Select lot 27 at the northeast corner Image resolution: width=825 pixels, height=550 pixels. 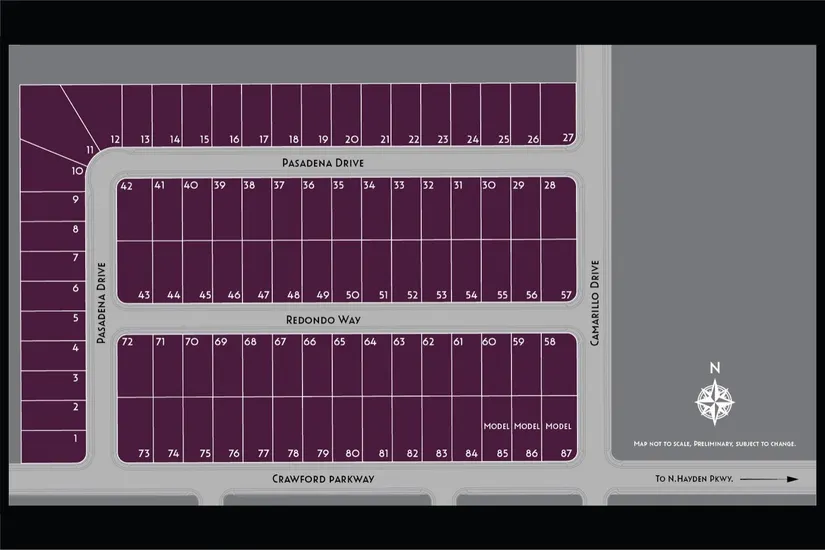[x=562, y=115]
